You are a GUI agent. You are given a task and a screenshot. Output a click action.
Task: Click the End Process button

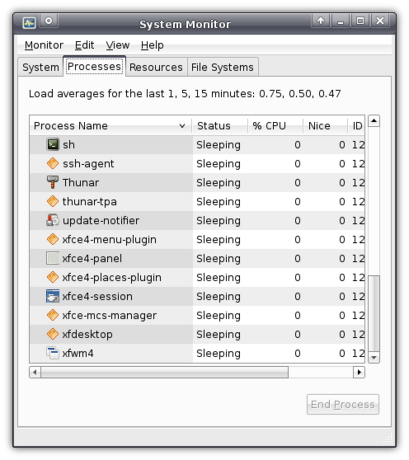click(343, 404)
